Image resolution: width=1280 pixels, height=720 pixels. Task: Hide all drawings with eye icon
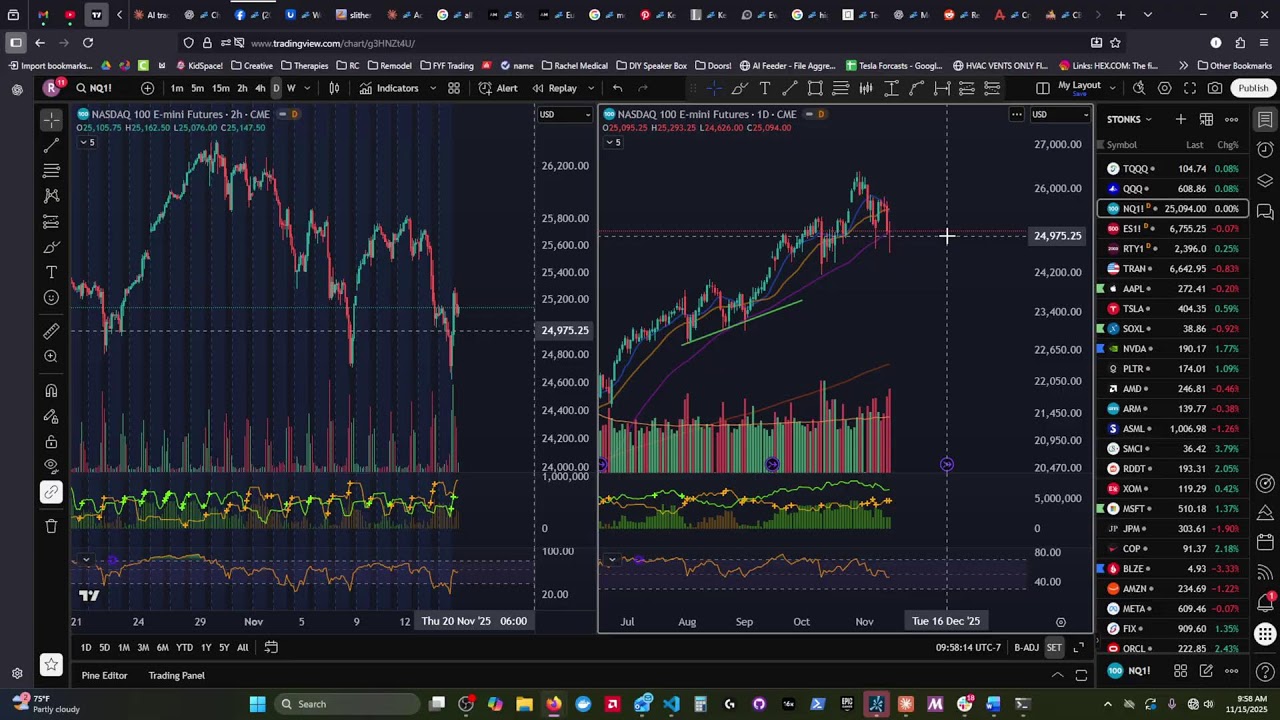51,466
